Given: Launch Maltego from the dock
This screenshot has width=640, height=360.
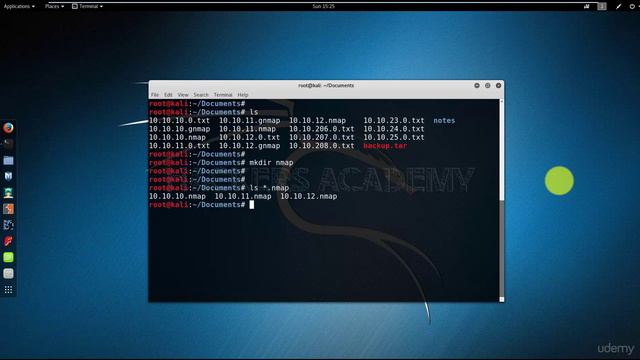Looking at the screenshot, I should point(8,225).
